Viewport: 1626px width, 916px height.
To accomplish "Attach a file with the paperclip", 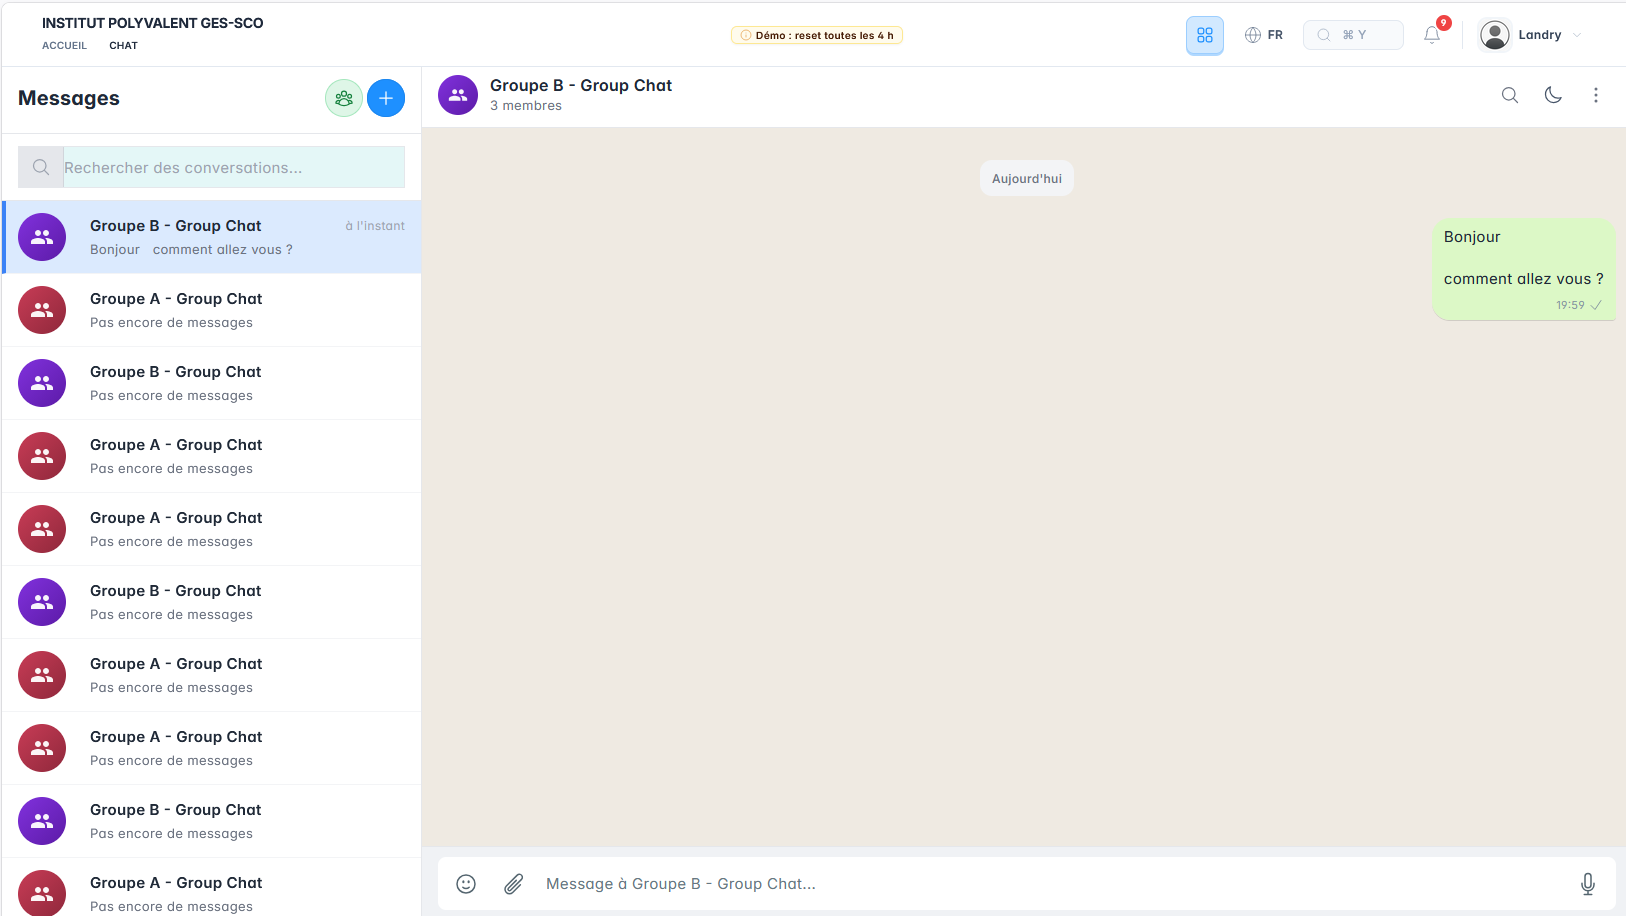I will click(x=513, y=884).
